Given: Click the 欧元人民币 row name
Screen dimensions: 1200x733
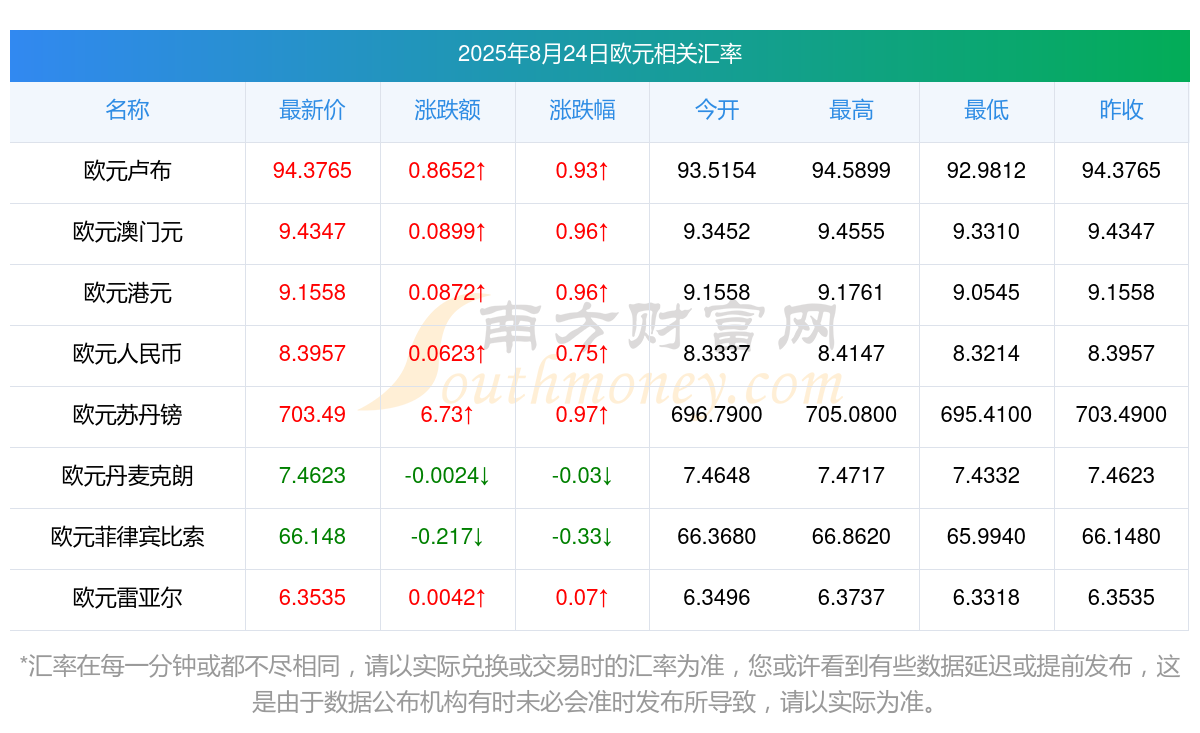Looking at the screenshot, I should coord(127,354).
